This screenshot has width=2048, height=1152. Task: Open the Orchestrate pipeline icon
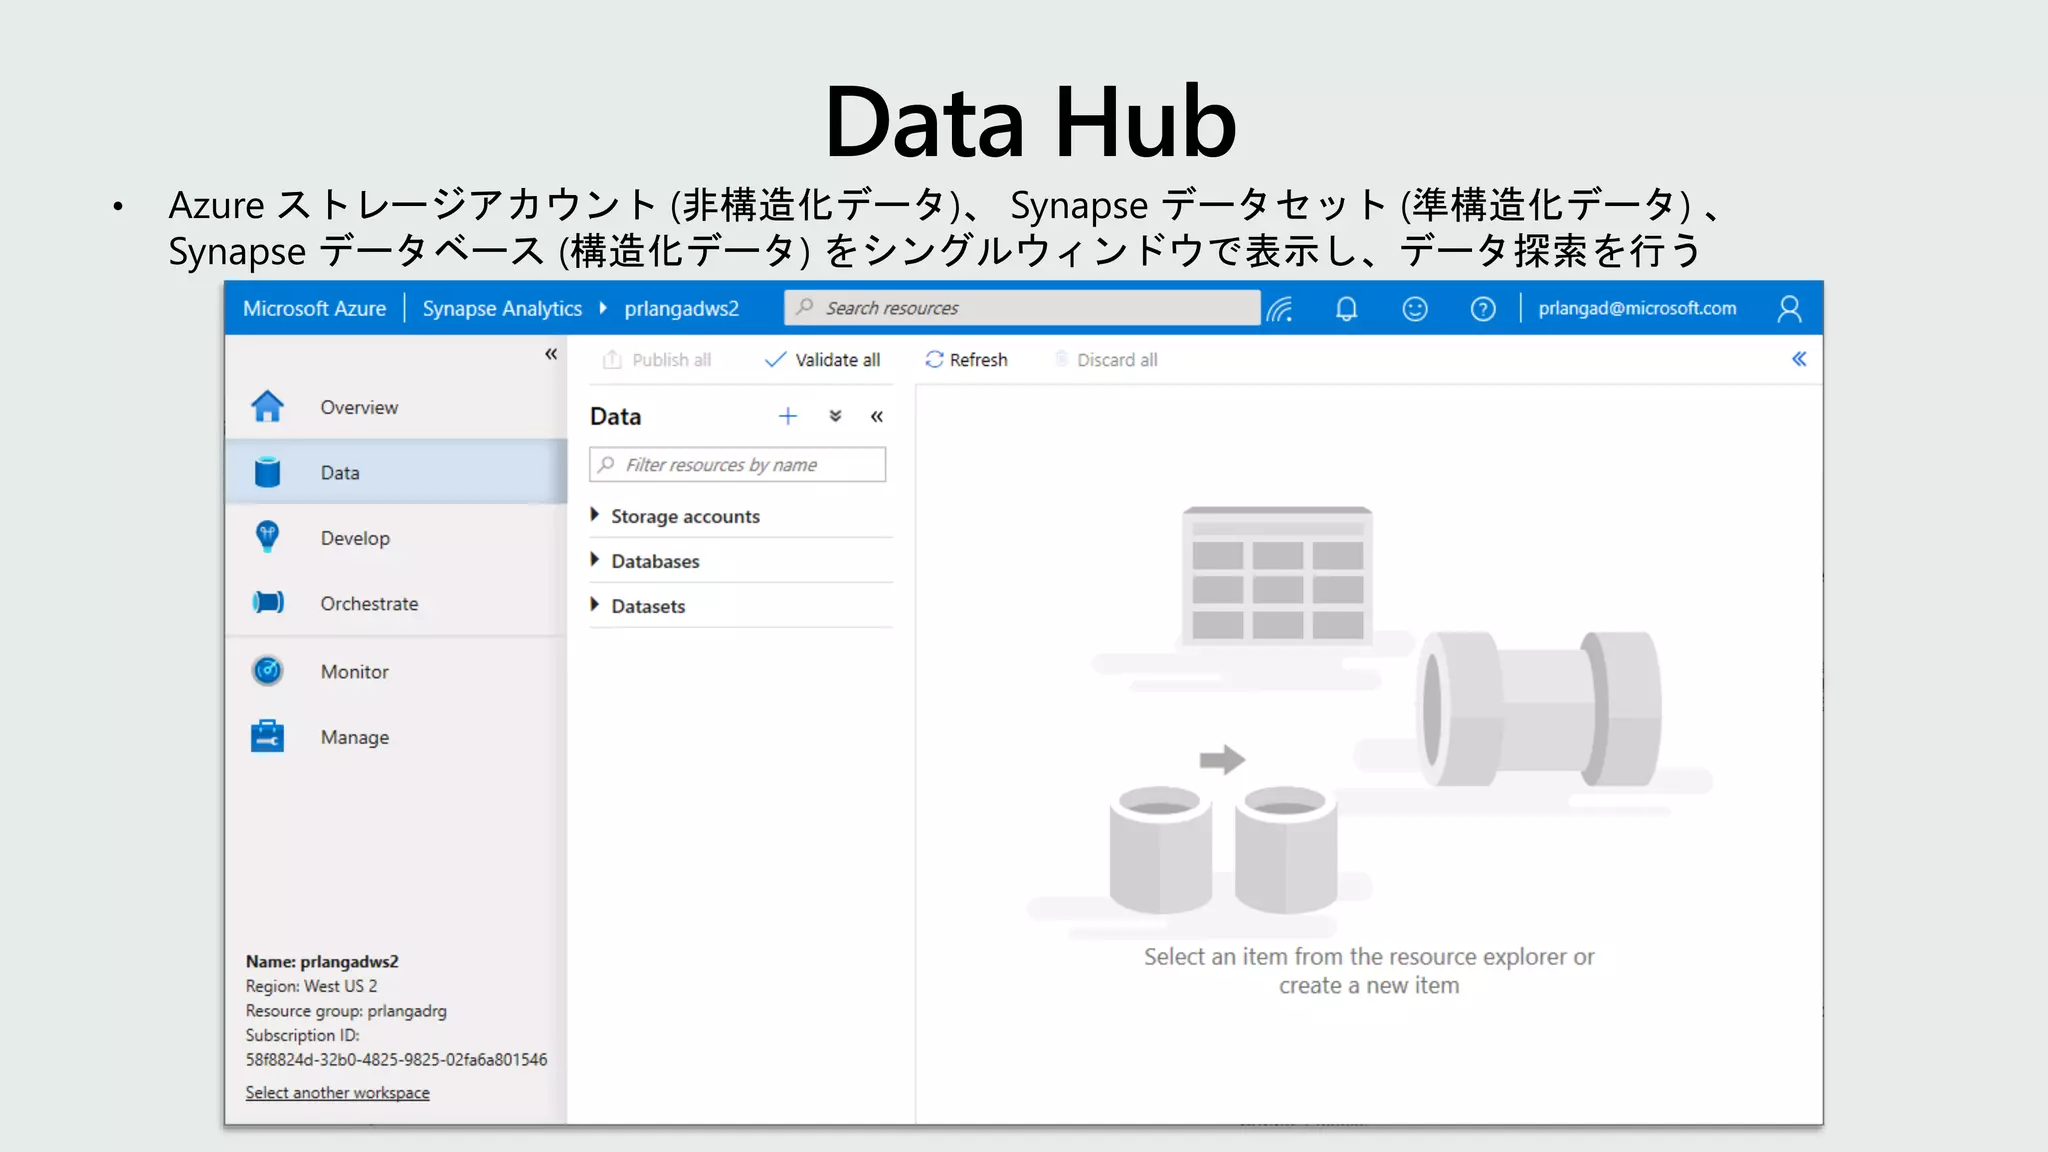click(x=267, y=602)
